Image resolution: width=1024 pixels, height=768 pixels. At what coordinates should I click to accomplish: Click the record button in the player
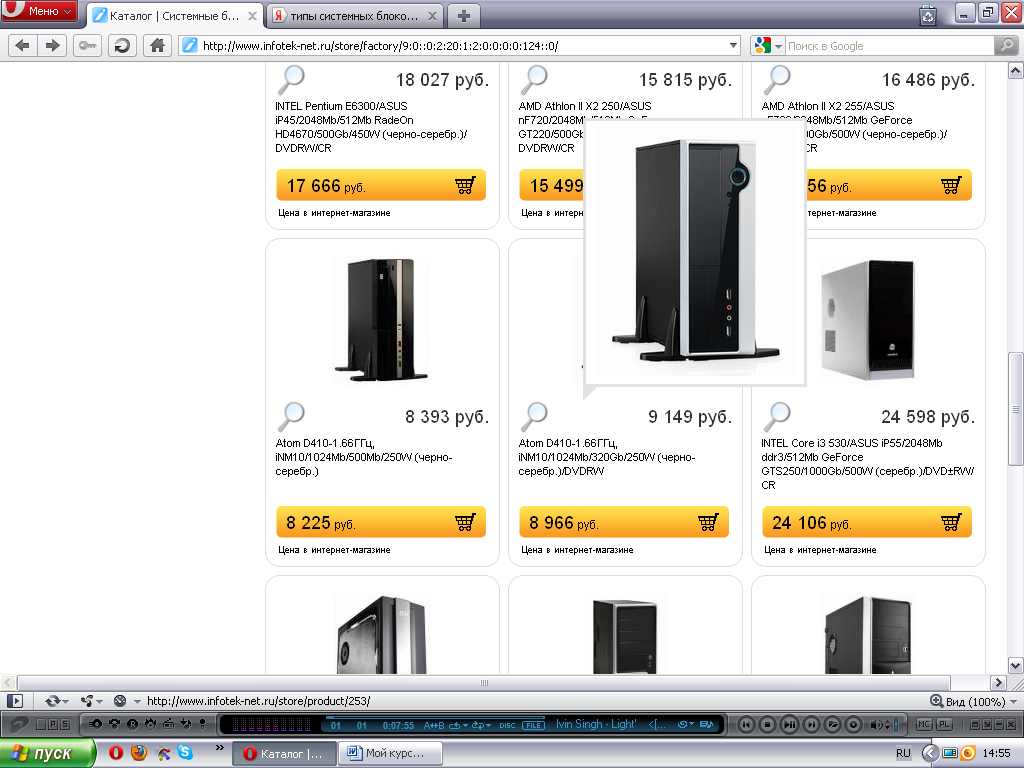[853, 724]
